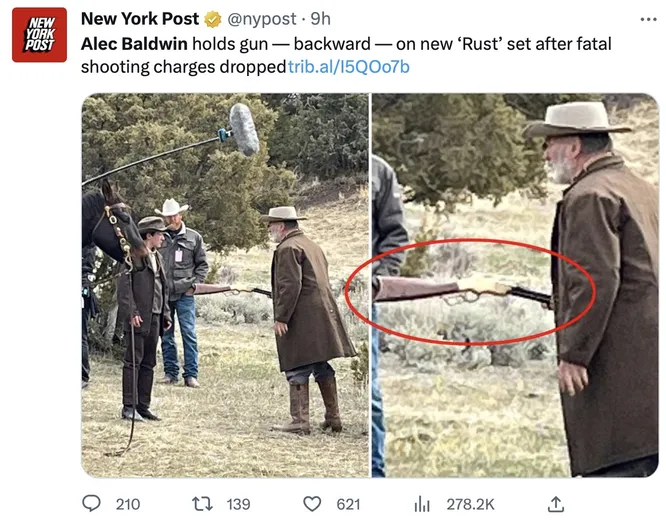Open the left wide-shot photo
Screen dimensions: 666x525
[x=226, y=285]
